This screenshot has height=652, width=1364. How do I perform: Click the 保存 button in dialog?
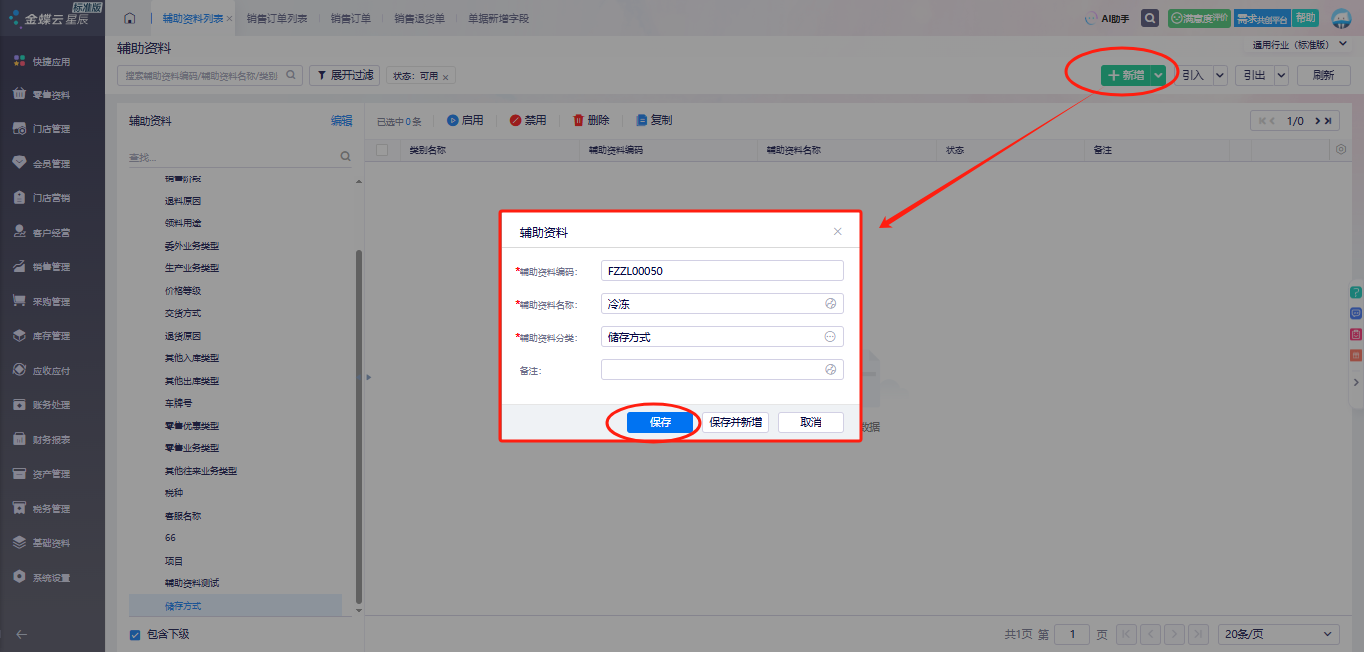(660, 422)
